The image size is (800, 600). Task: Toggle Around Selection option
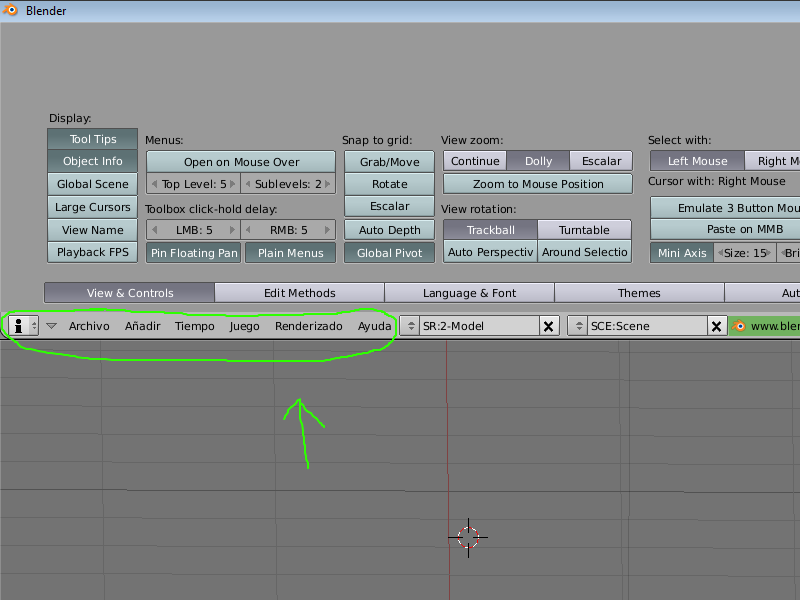[x=585, y=252]
